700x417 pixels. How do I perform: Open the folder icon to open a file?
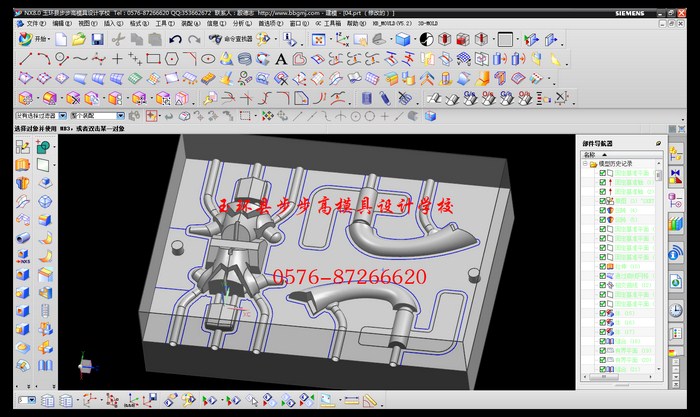(78, 39)
